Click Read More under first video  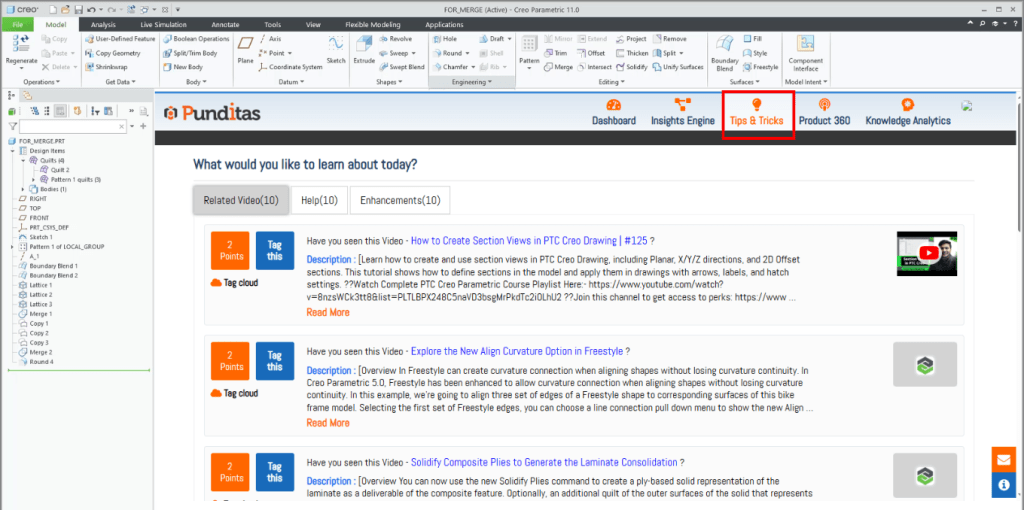tap(328, 312)
